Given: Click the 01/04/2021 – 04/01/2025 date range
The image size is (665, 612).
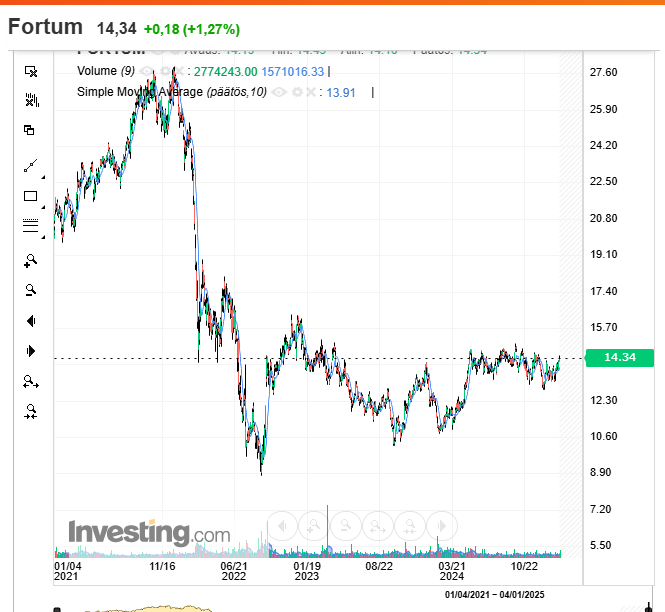Looking at the screenshot, I should tap(495, 595).
